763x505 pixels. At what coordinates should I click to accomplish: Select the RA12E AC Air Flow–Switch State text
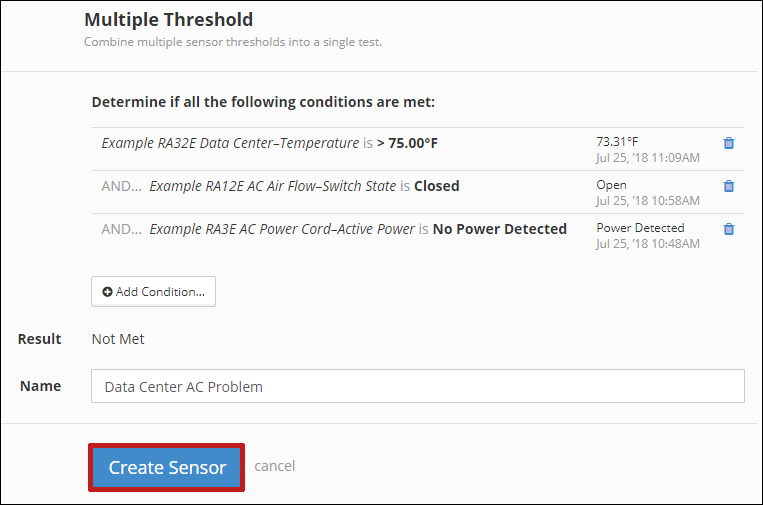coord(272,186)
